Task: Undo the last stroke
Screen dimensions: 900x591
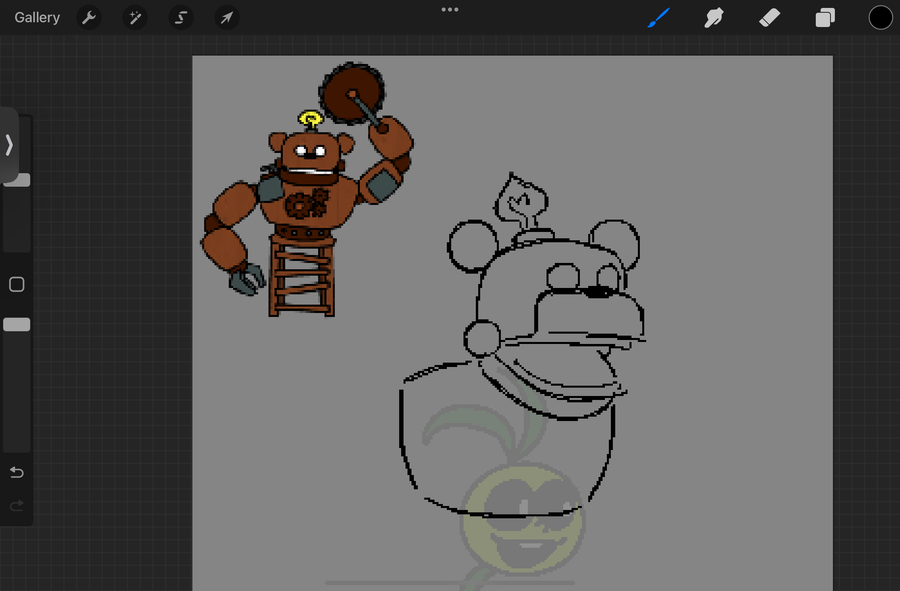Action: pos(17,472)
